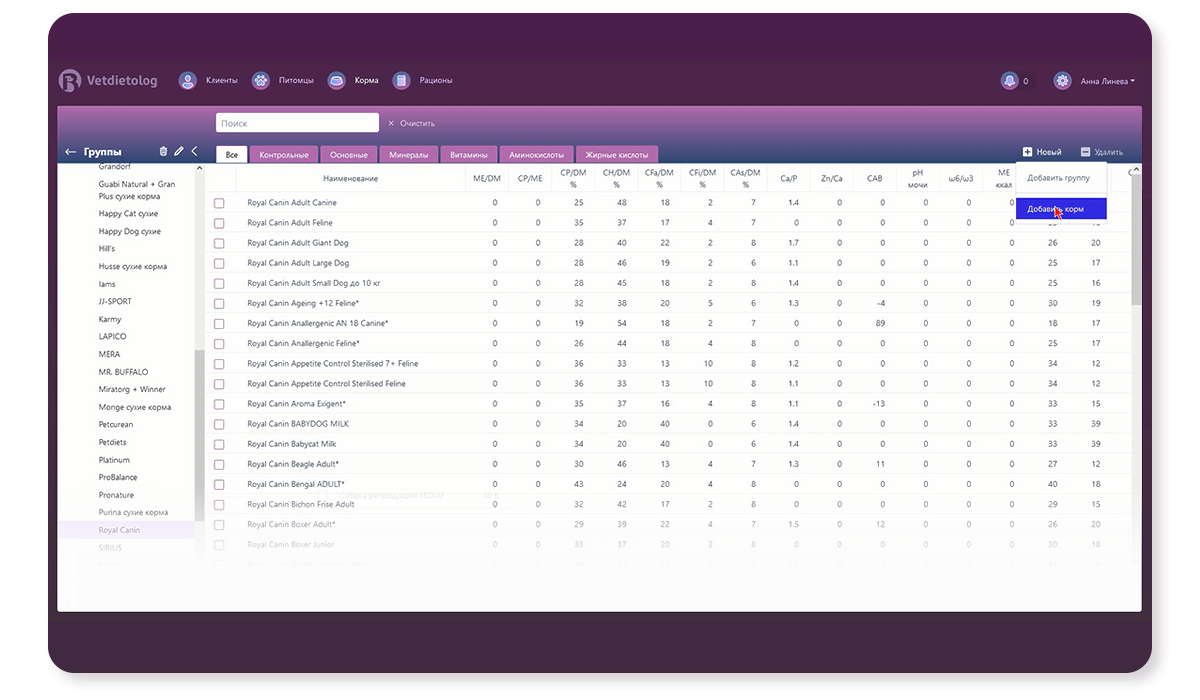Delete group using the trash icon

pos(163,152)
